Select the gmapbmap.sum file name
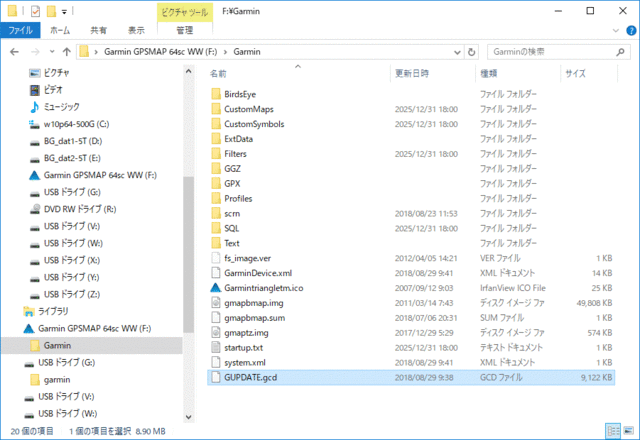Viewport: 640px width, 440px height. point(254,318)
